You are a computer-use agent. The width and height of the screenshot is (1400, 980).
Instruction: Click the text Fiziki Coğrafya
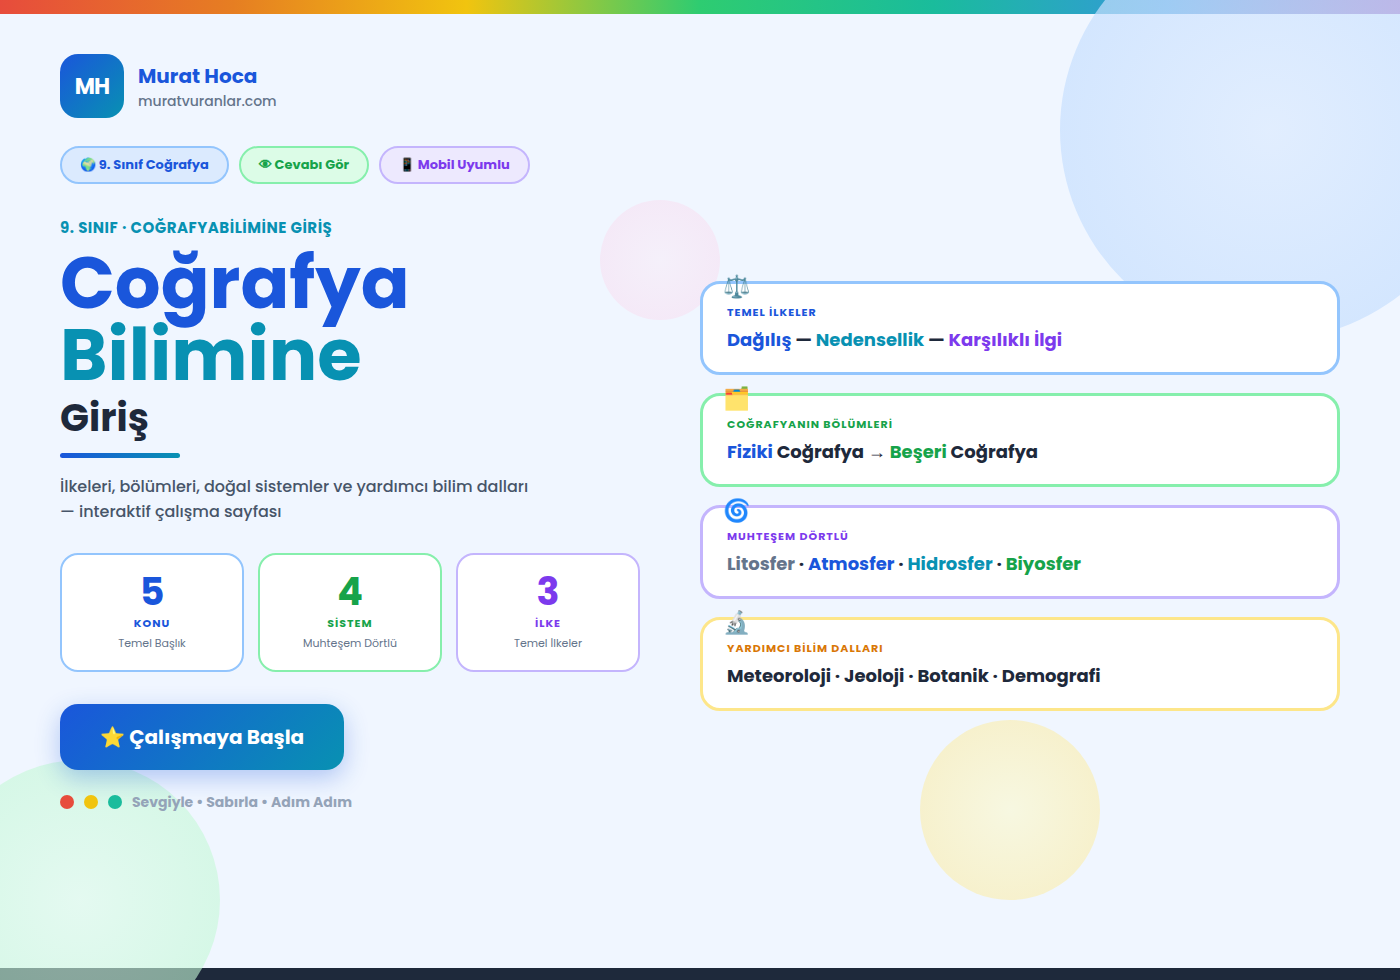coord(795,452)
